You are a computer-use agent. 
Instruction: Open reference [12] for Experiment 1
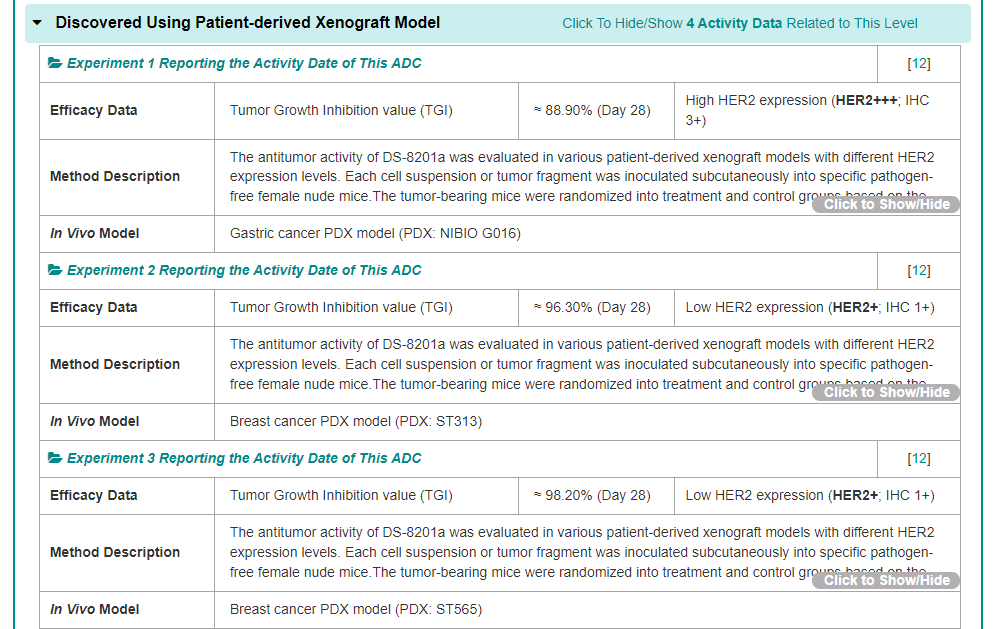(x=918, y=63)
